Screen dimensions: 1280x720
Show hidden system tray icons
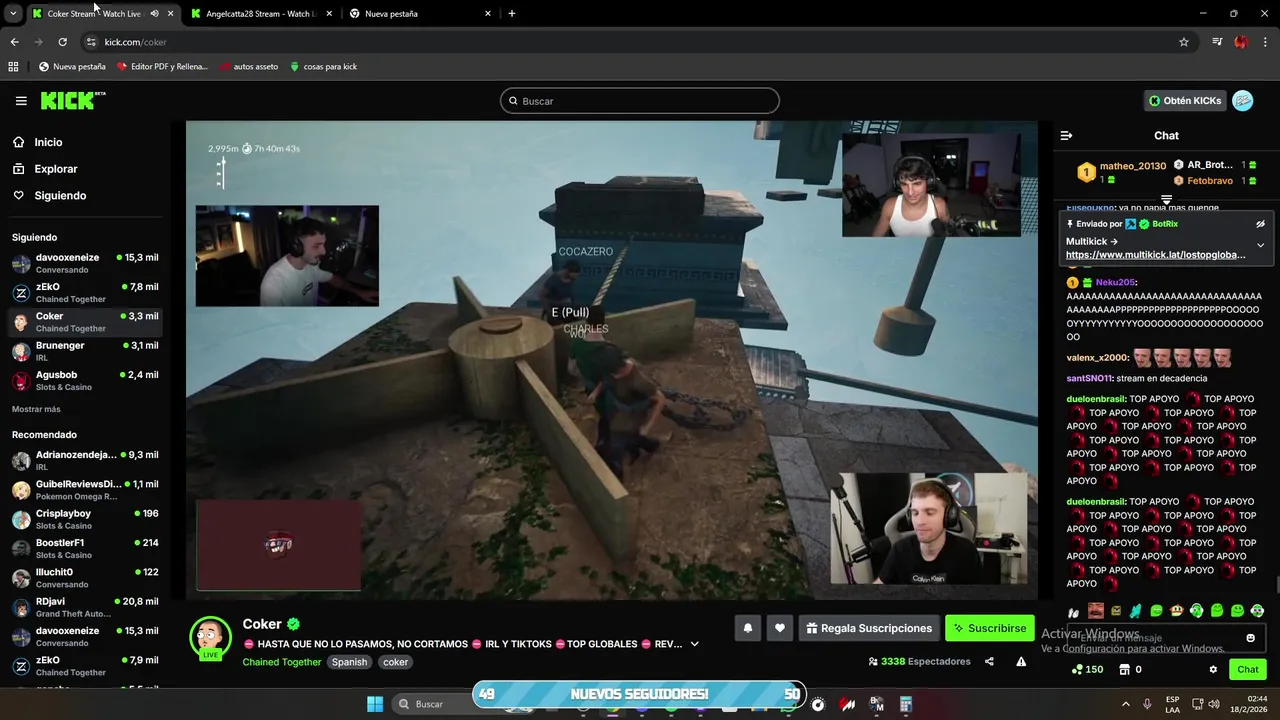coord(1125,704)
